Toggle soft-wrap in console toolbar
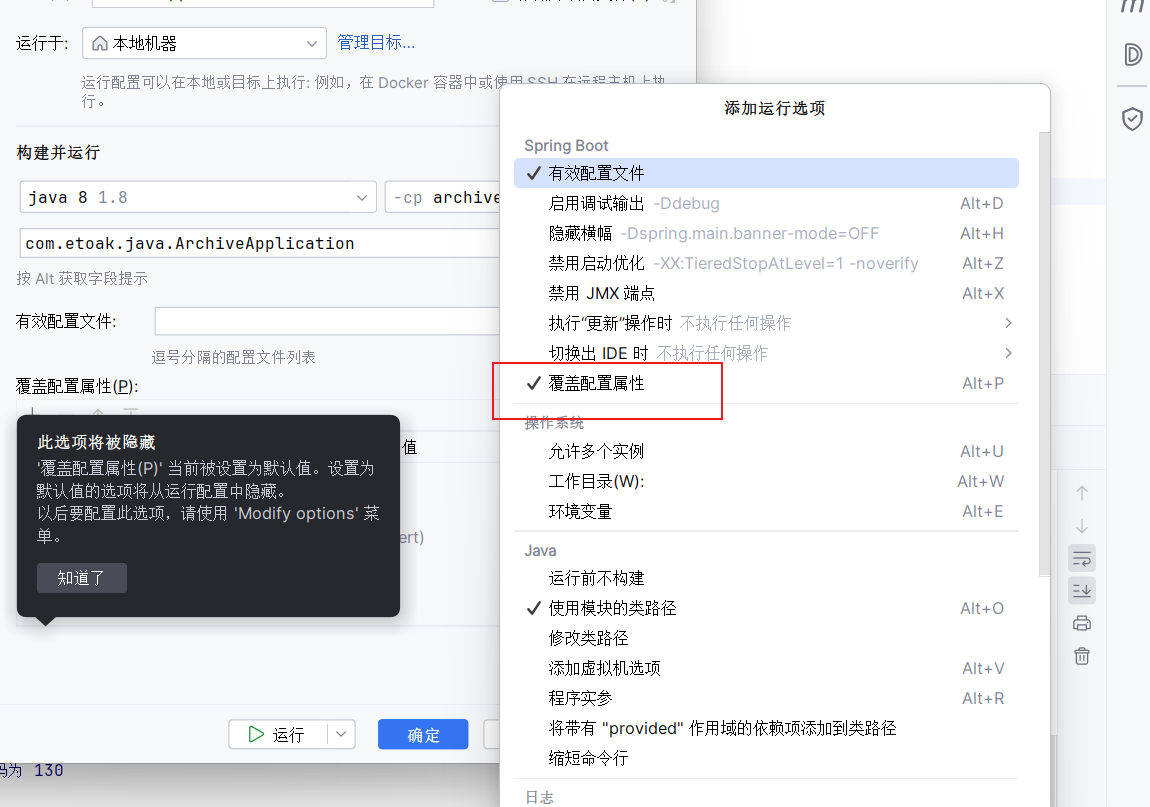 click(1082, 558)
